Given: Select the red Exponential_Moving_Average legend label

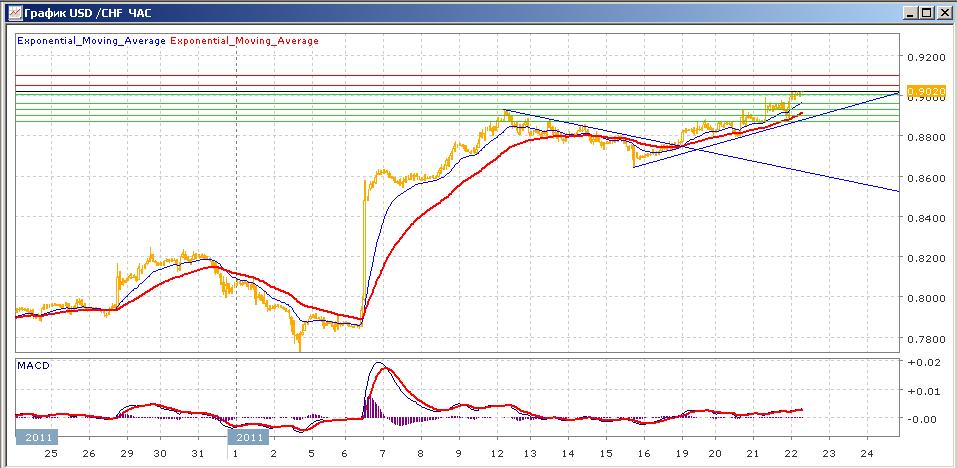Looking at the screenshot, I should (244, 40).
